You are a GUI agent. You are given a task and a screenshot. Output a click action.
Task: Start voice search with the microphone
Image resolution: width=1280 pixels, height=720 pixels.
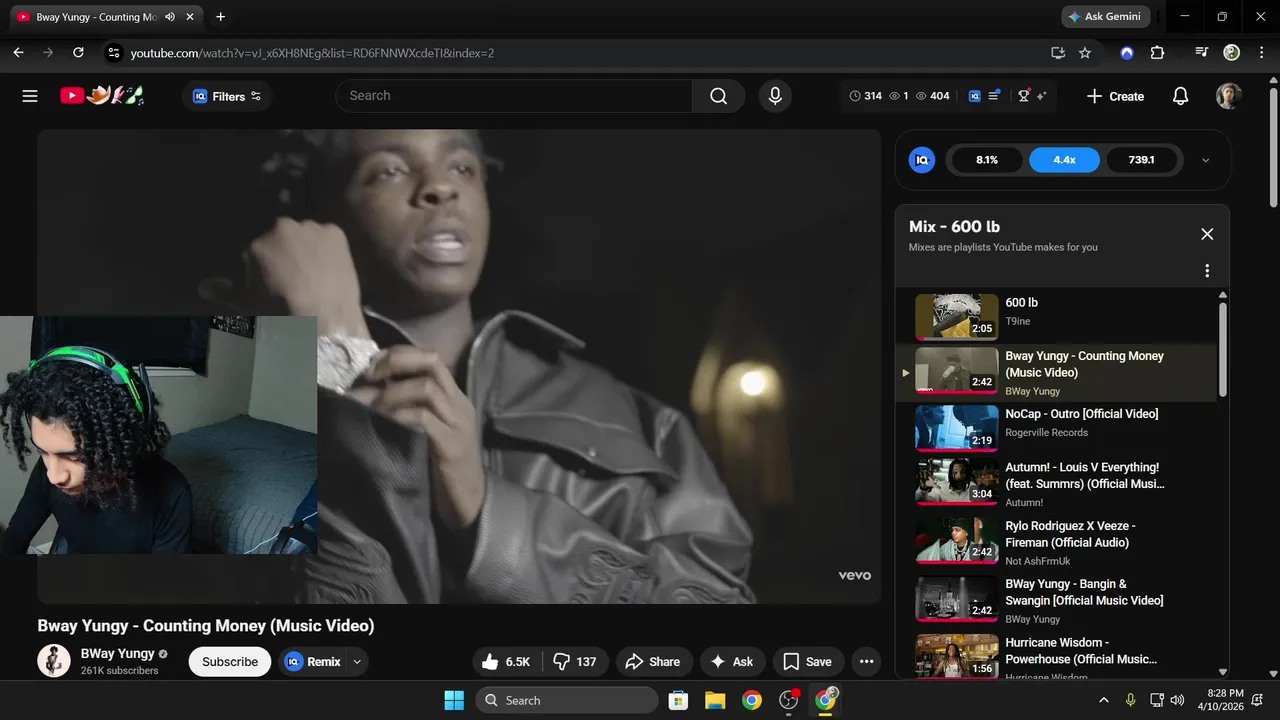tap(774, 96)
